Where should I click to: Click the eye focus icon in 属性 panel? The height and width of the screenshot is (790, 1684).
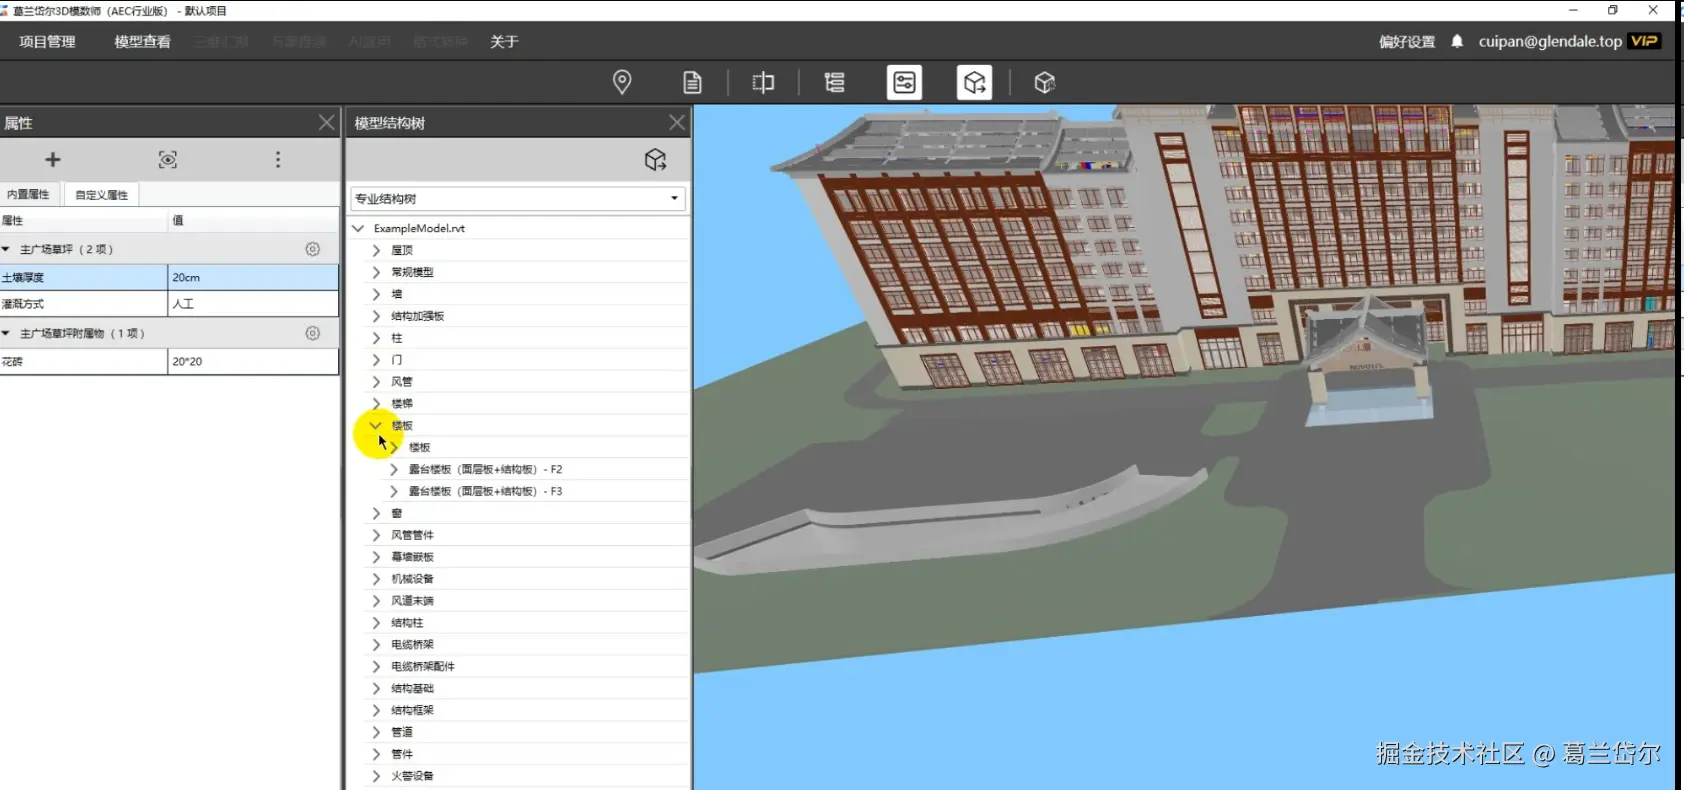click(168, 160)
